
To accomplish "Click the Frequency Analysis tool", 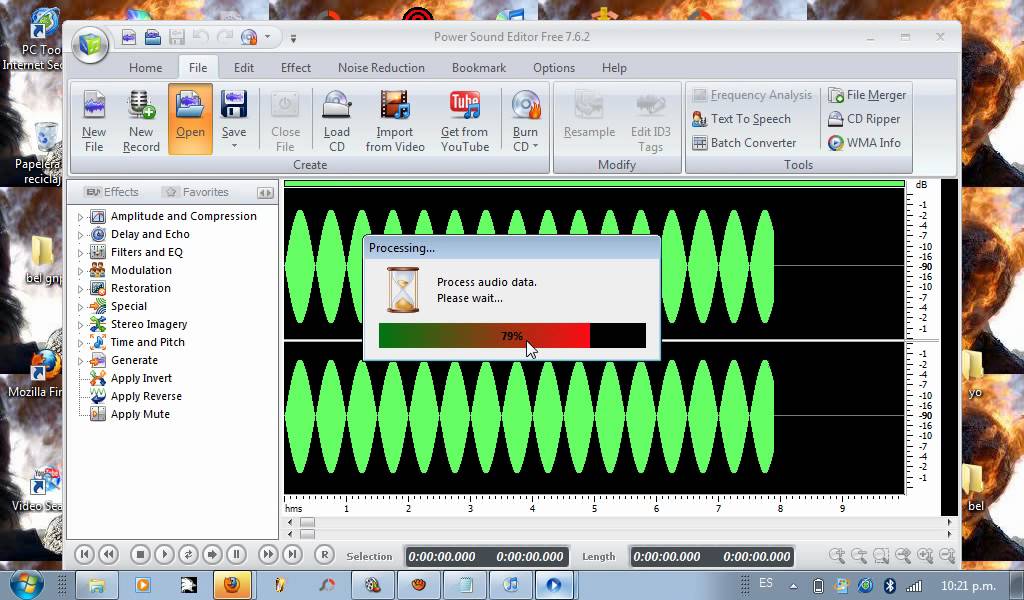I will (752, 95).
